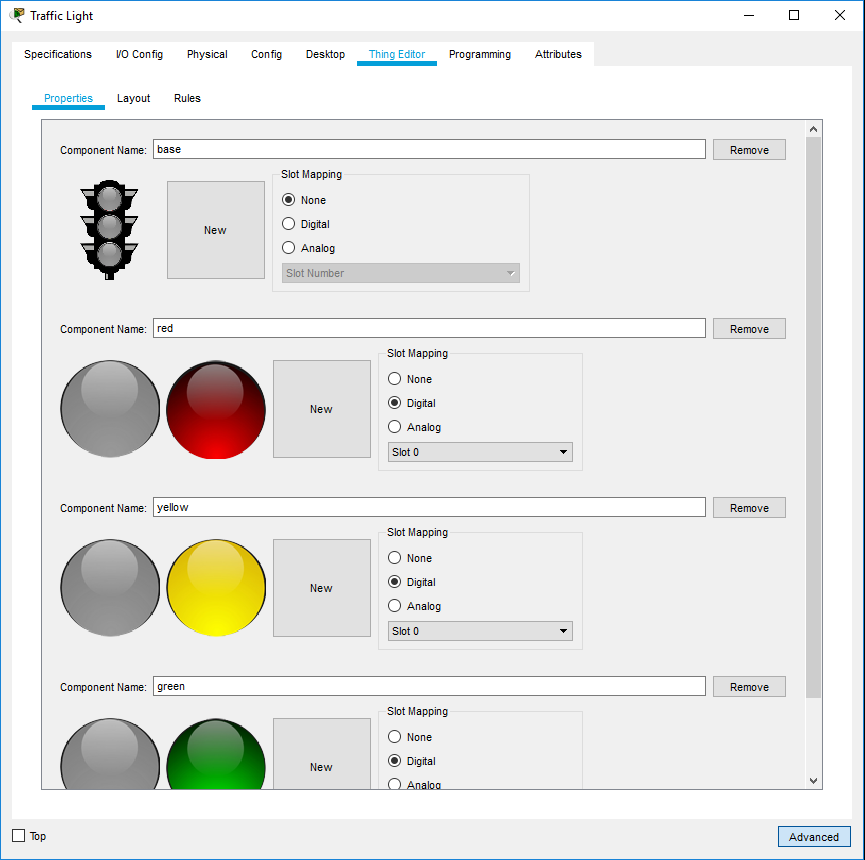Viewport: 865px width, 860px height.
Task: Open the Programming tab
Action: tap(480, 54)
